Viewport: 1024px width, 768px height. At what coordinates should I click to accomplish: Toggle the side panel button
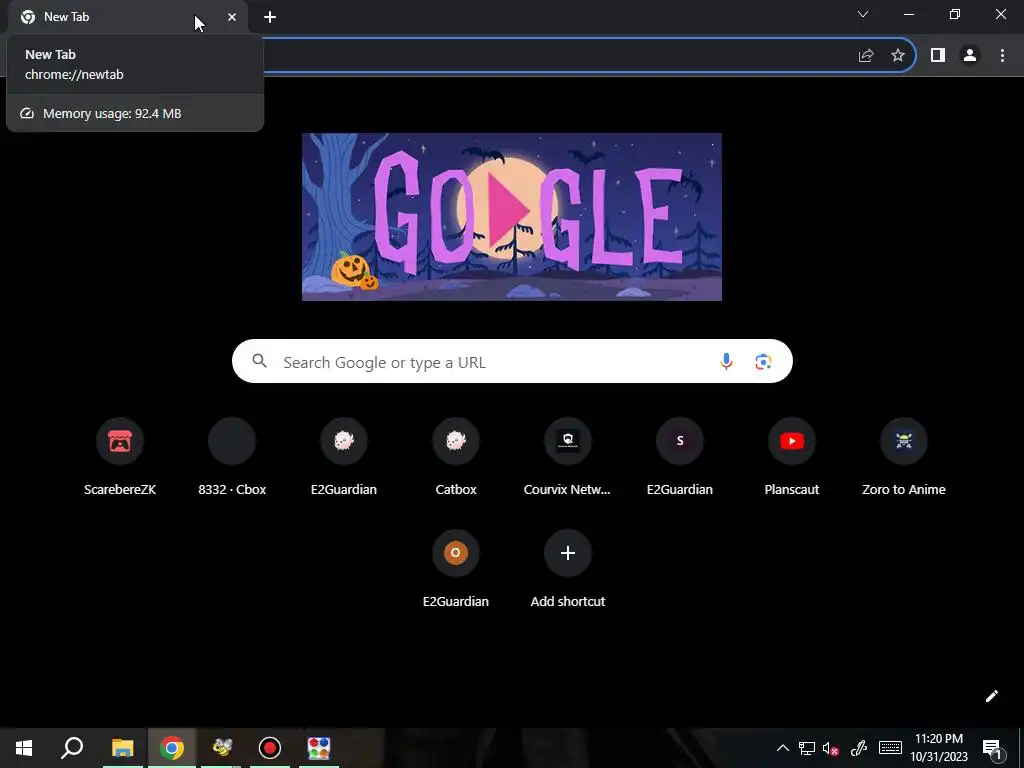coord(938,56)
